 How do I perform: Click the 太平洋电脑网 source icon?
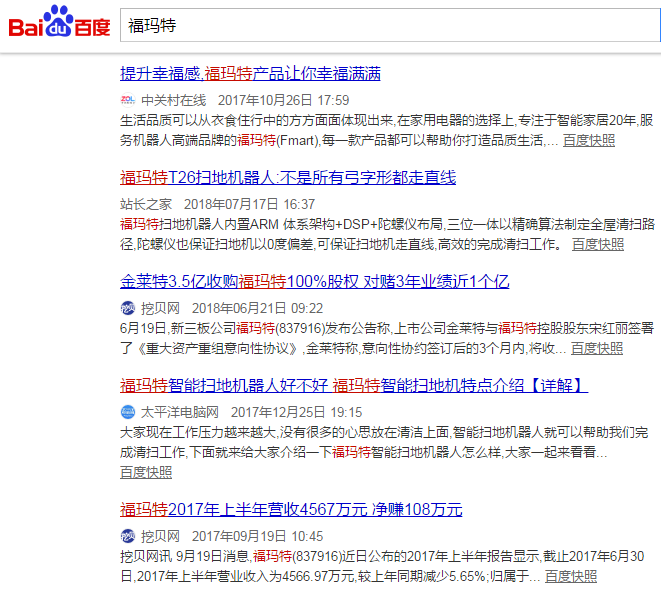tap(128, 412)
